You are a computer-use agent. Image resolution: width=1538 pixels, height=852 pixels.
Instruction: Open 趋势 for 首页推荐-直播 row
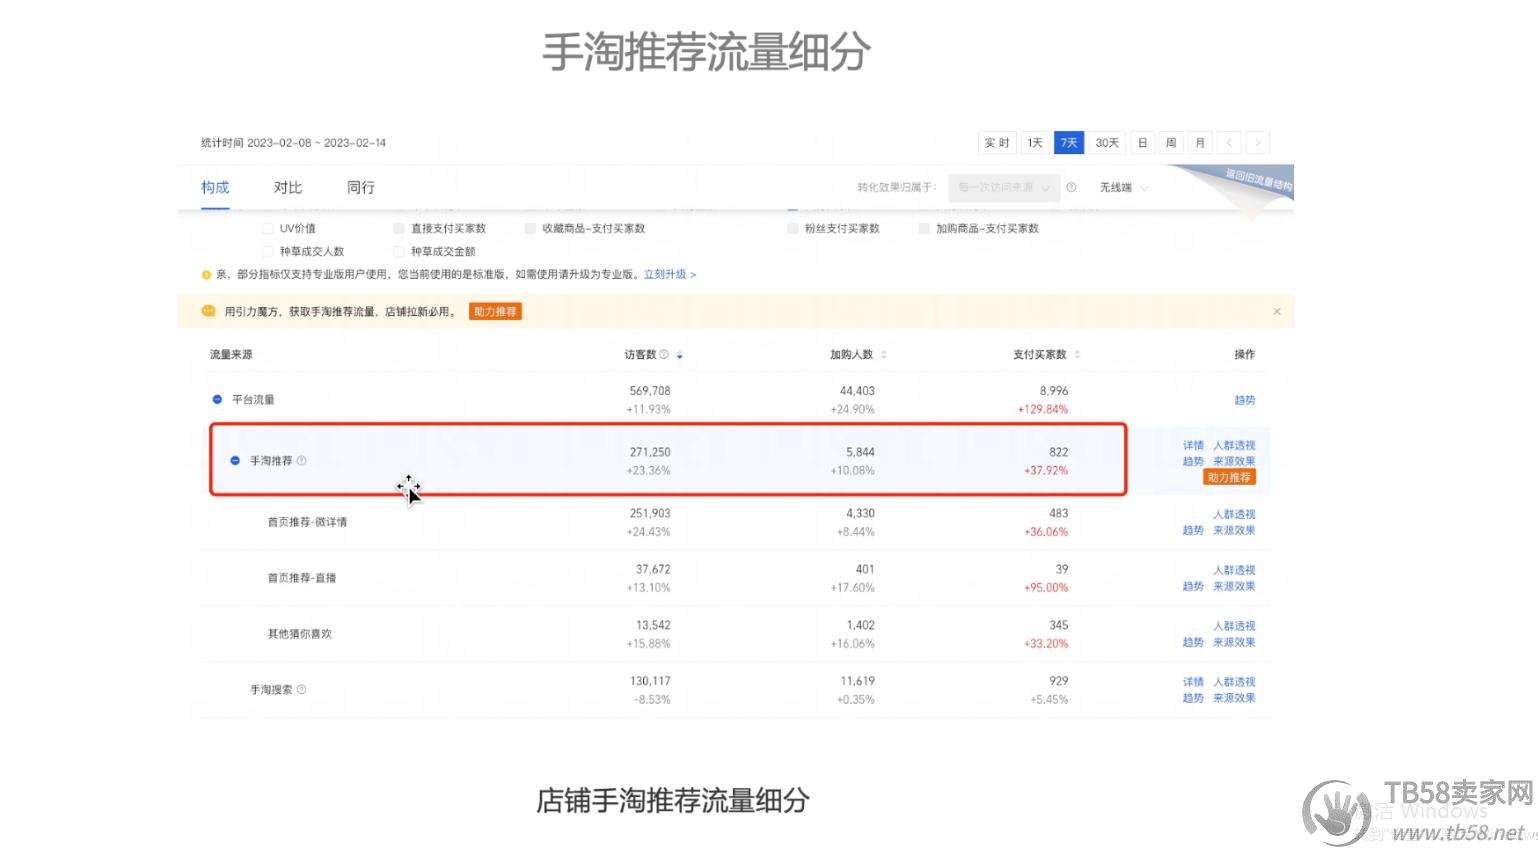coord(1193,587)
